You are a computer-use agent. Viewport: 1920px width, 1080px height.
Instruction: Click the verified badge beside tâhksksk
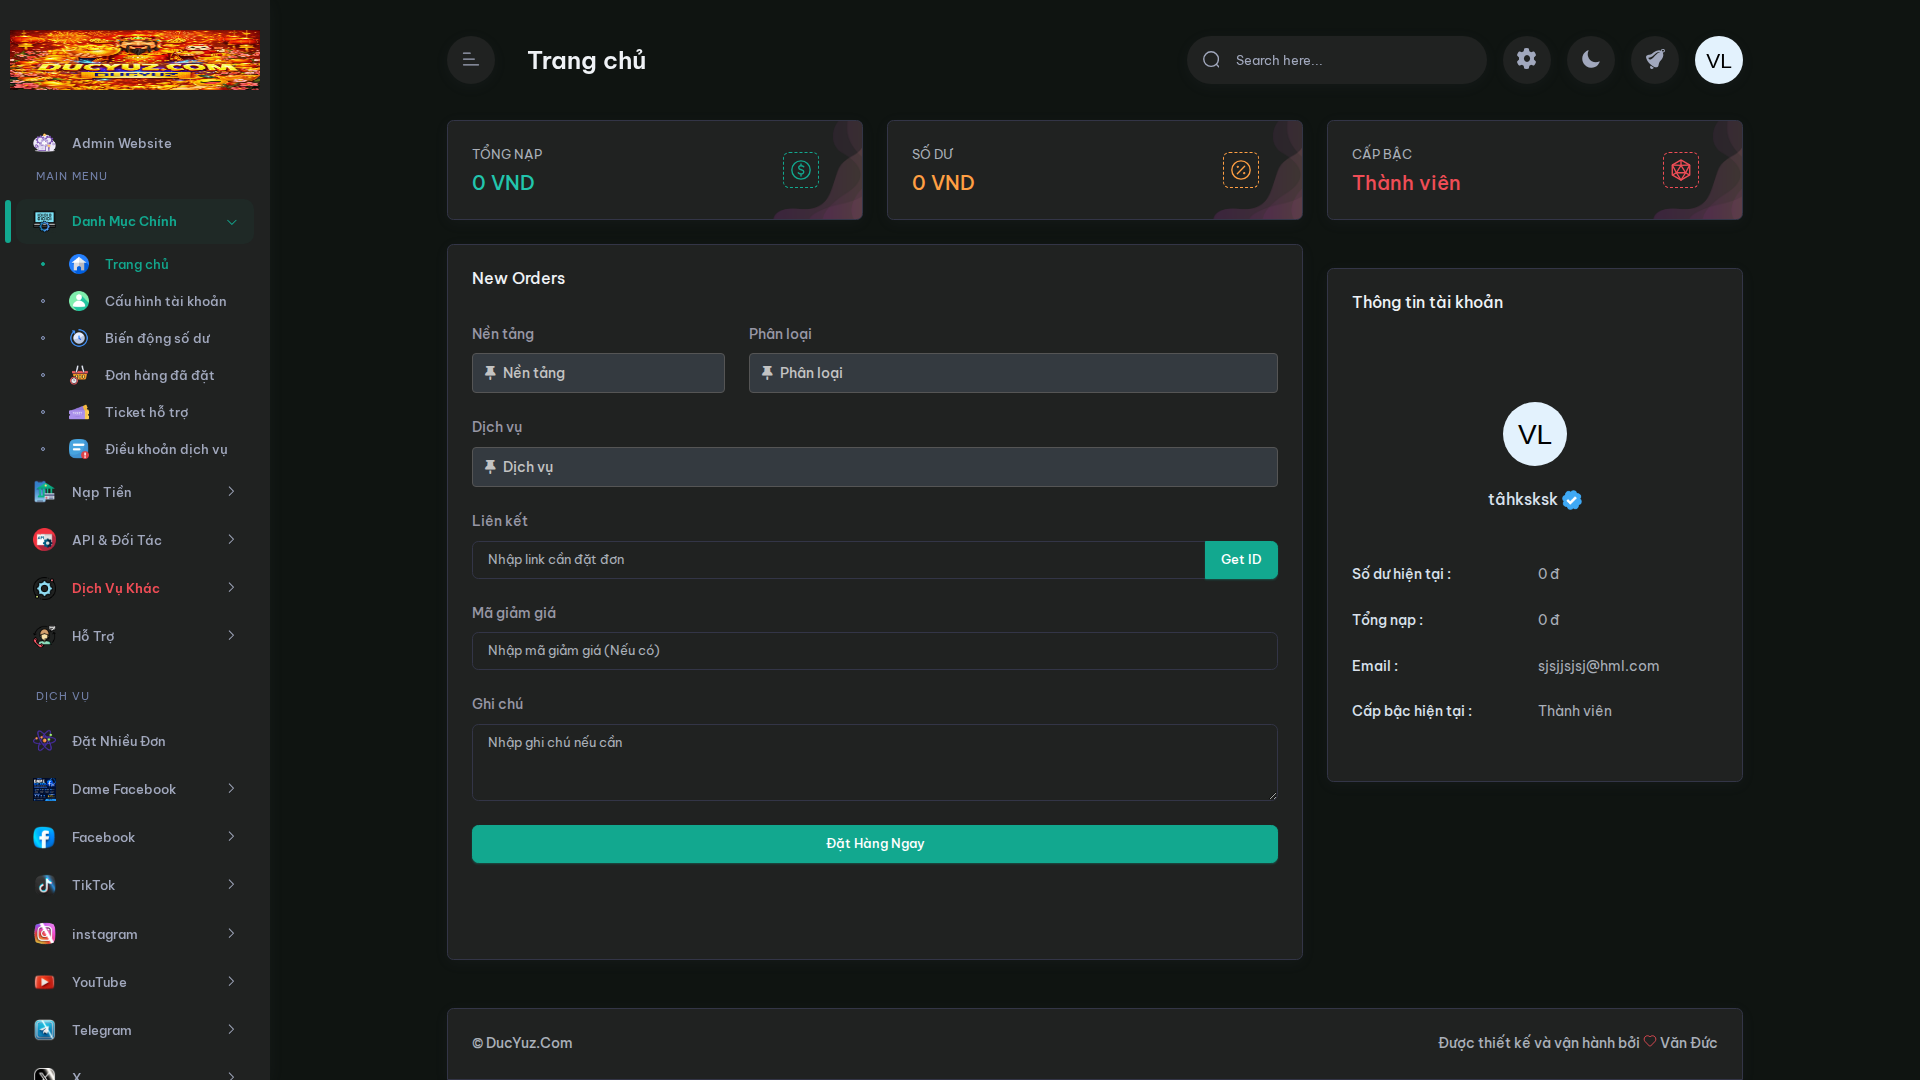coord(1572,500)
